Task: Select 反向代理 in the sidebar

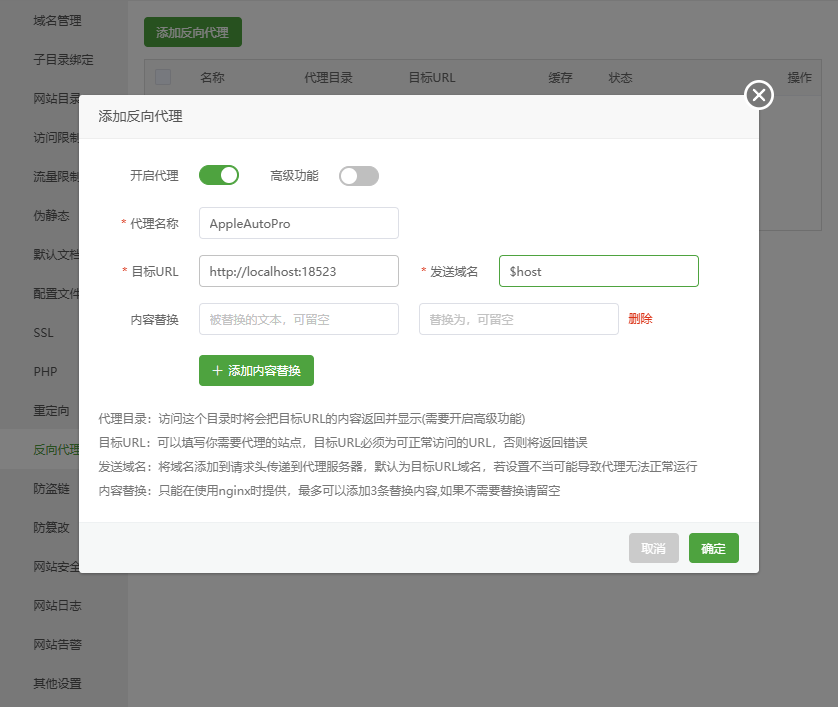Action: coord(56,450)
